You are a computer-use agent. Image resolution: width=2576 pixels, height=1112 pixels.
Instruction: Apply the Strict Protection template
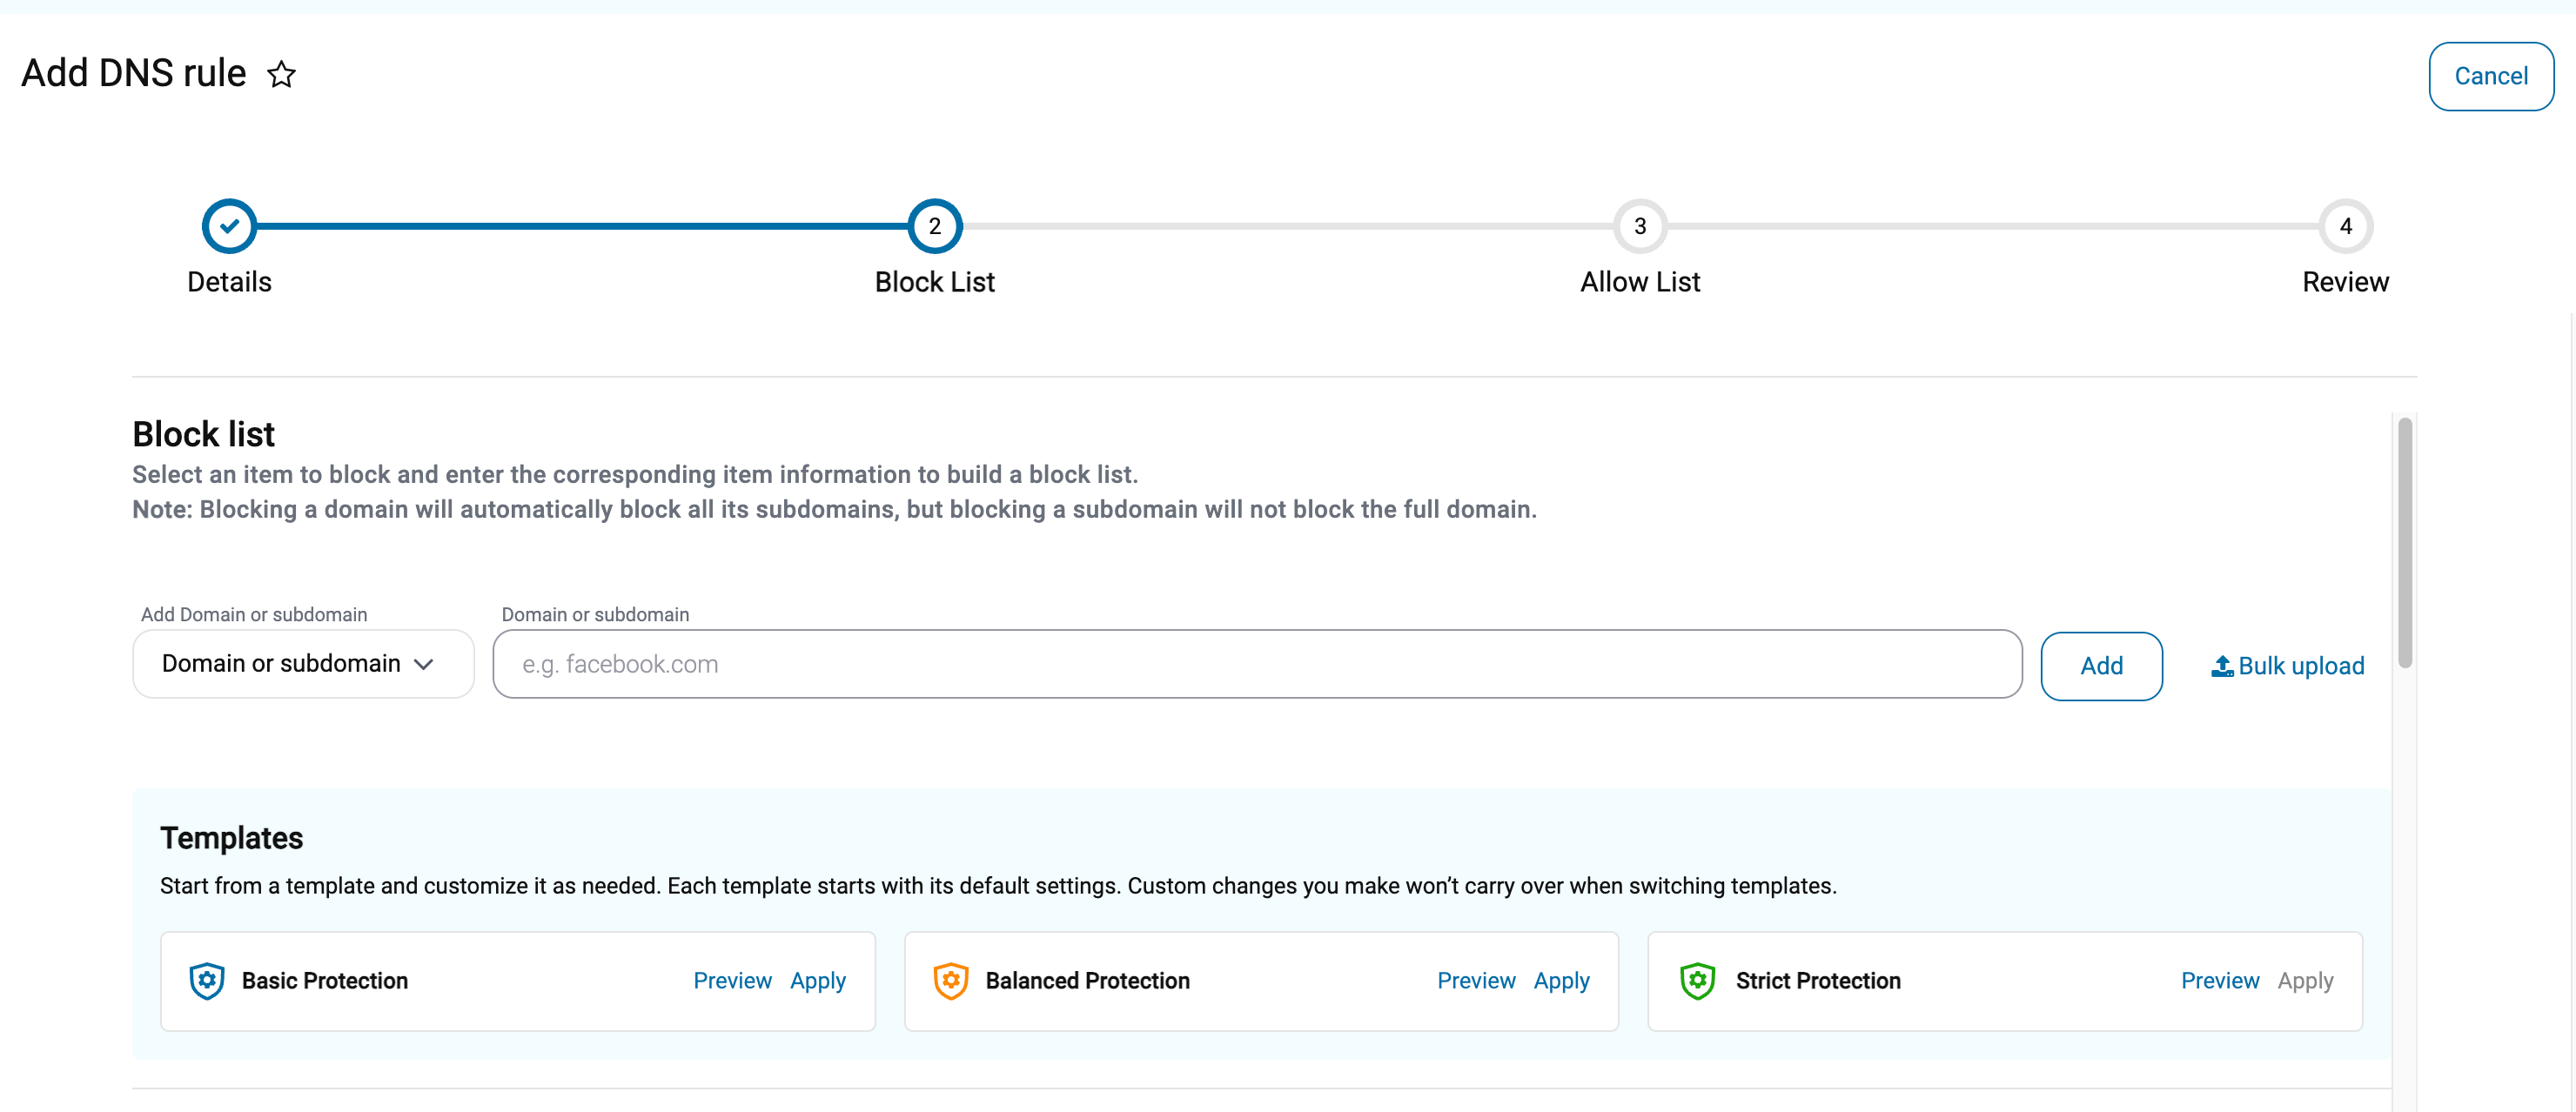2305,981
